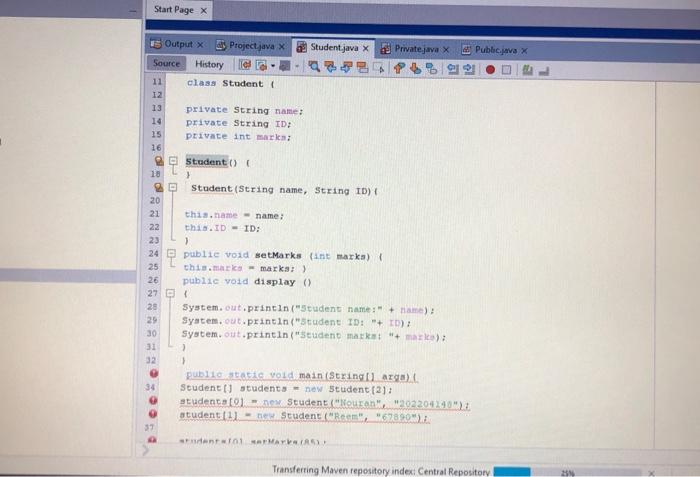Cancel the Maven index transfer

[651, 473]
